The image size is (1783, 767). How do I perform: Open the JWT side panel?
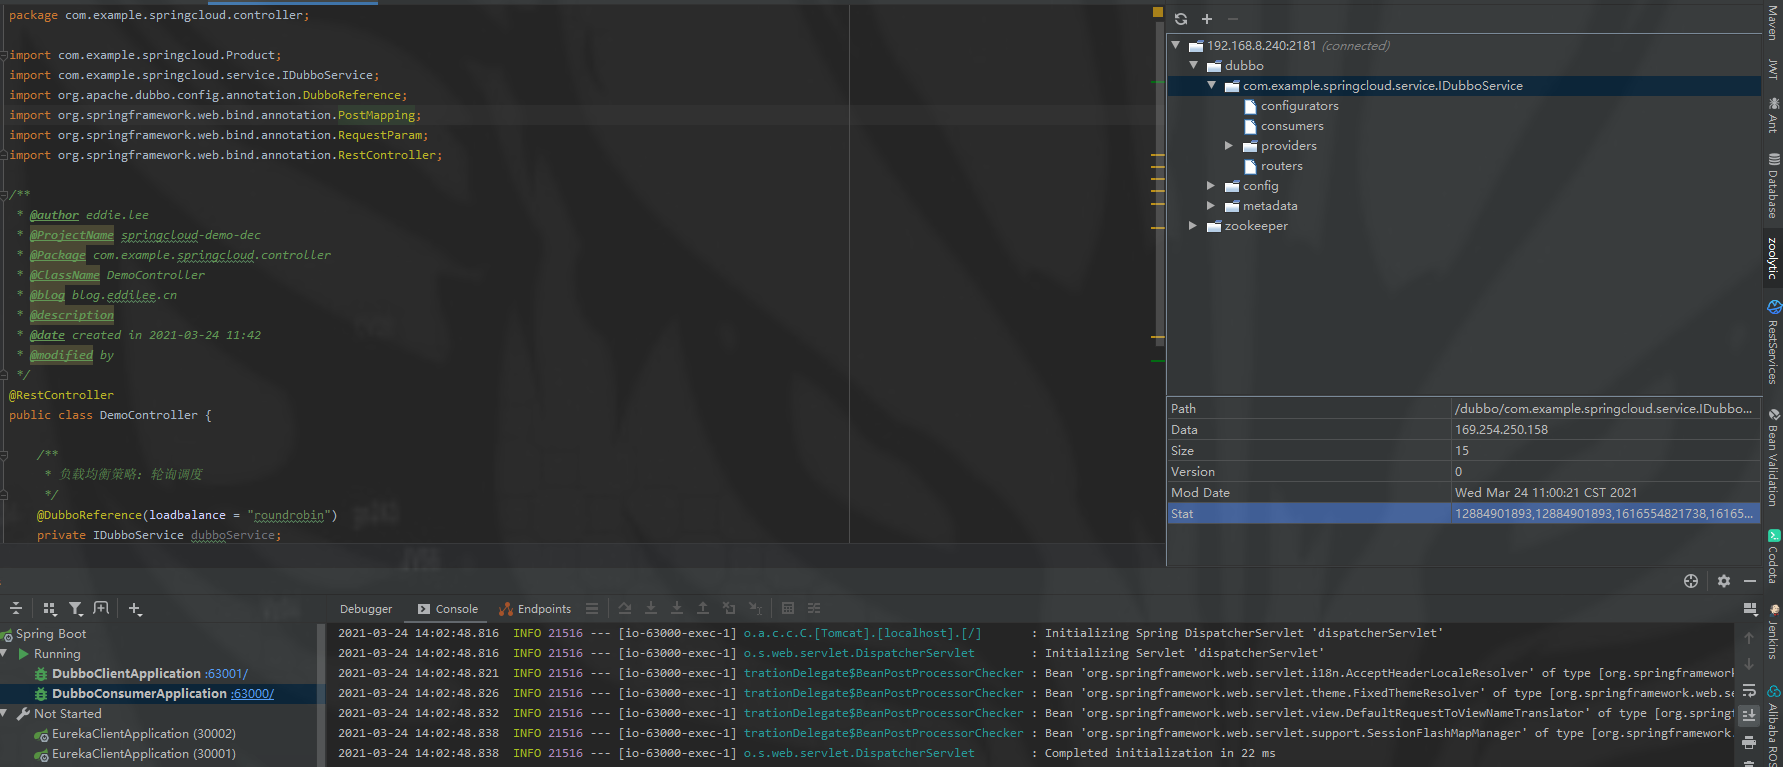(1772, 69)
